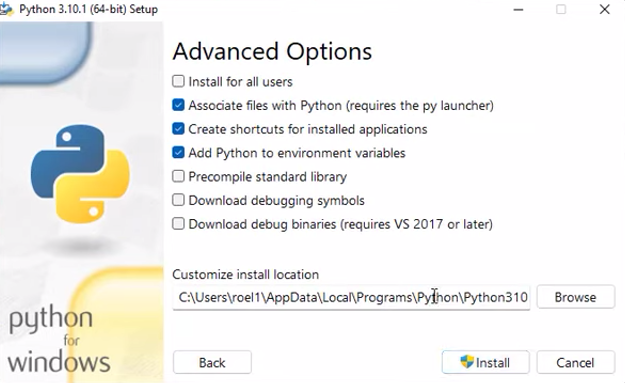Disable Create shortcuts for installed applications
The height and width of the screenshot is (383, 625).
178,129
